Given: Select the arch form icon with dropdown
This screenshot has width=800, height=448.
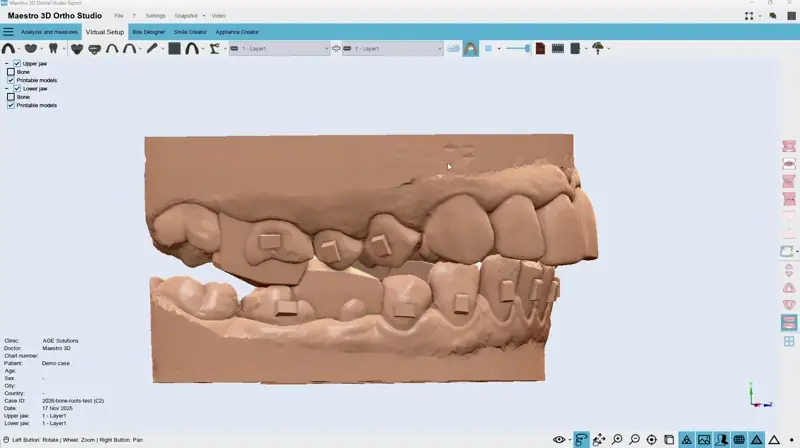Looking at the screenshot, I should (x=130, y=48).
